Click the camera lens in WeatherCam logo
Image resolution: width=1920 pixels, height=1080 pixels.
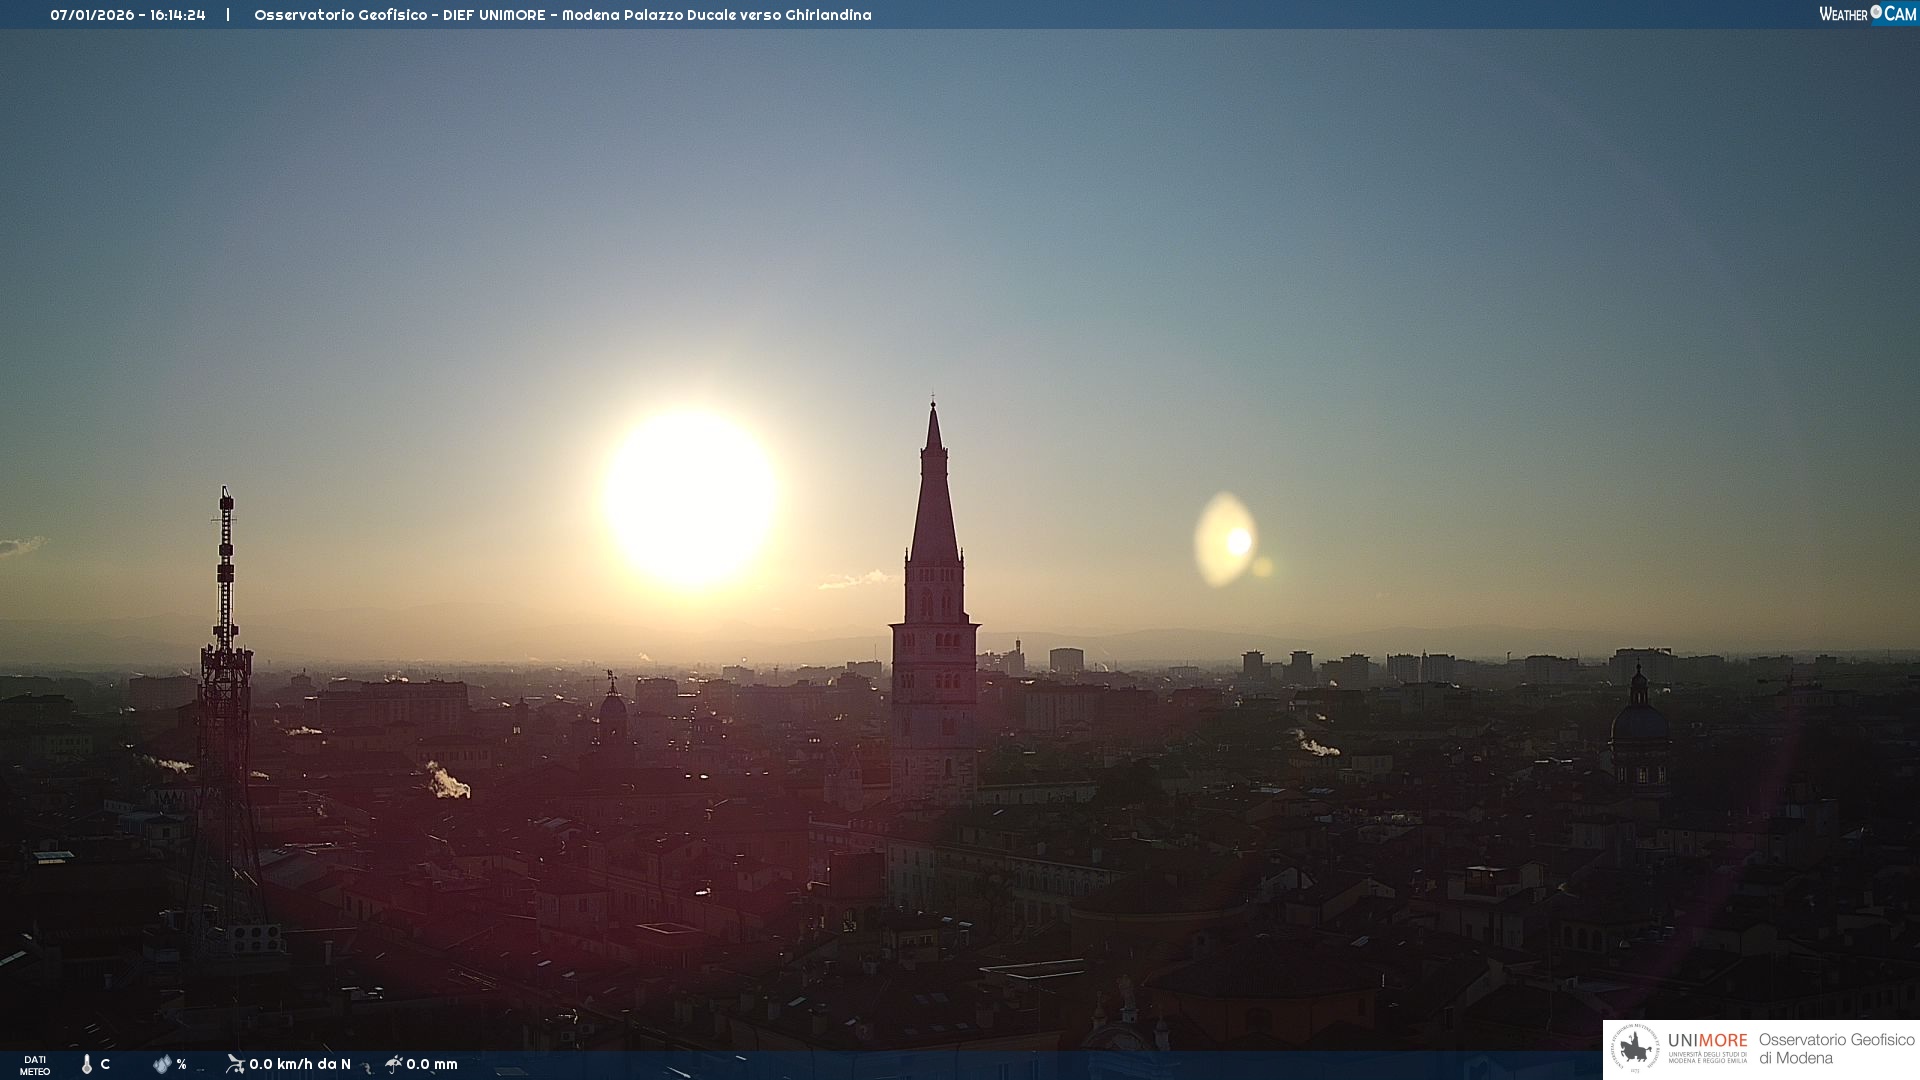tap(1876, 12)
